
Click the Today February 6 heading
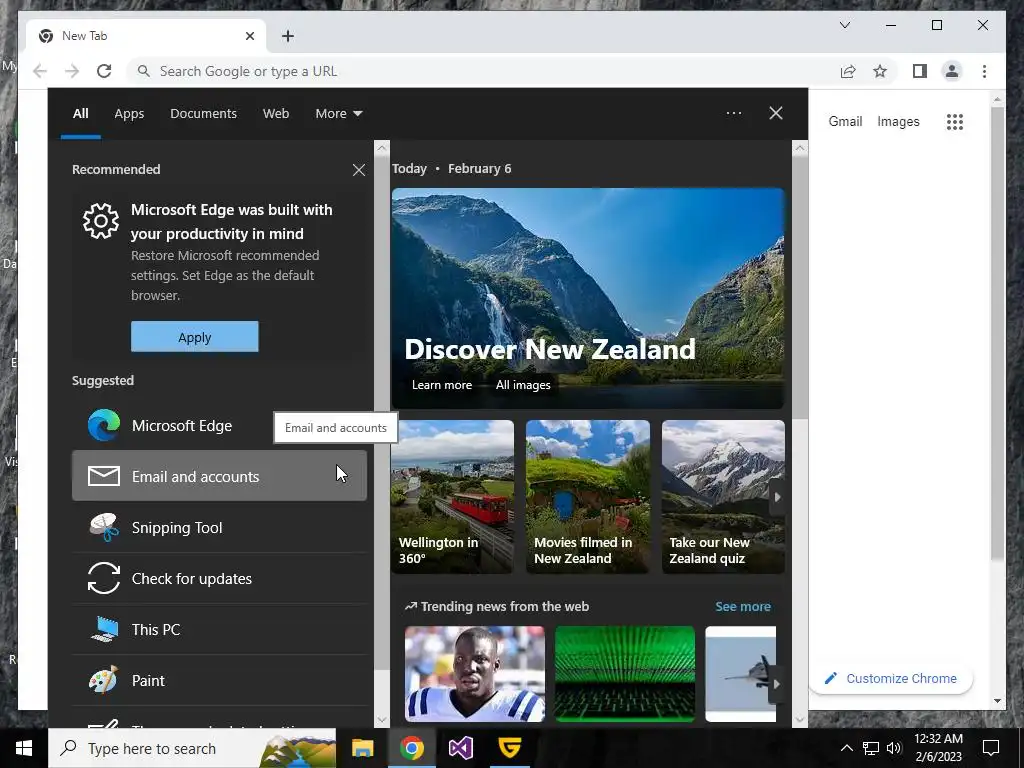tap(452, 168)
